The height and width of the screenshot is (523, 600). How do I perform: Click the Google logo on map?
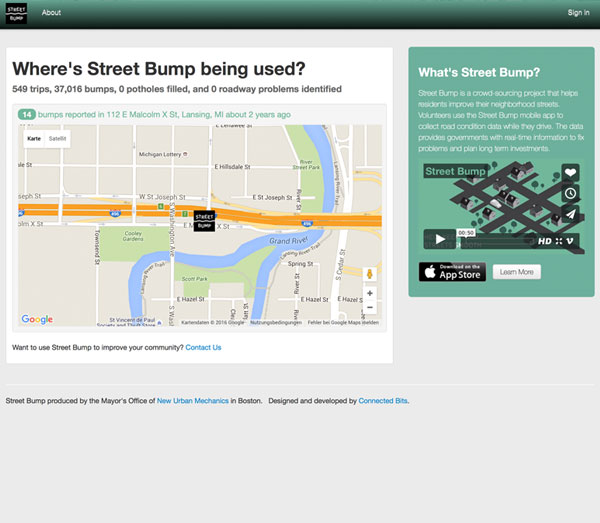[x=37, y=319]
